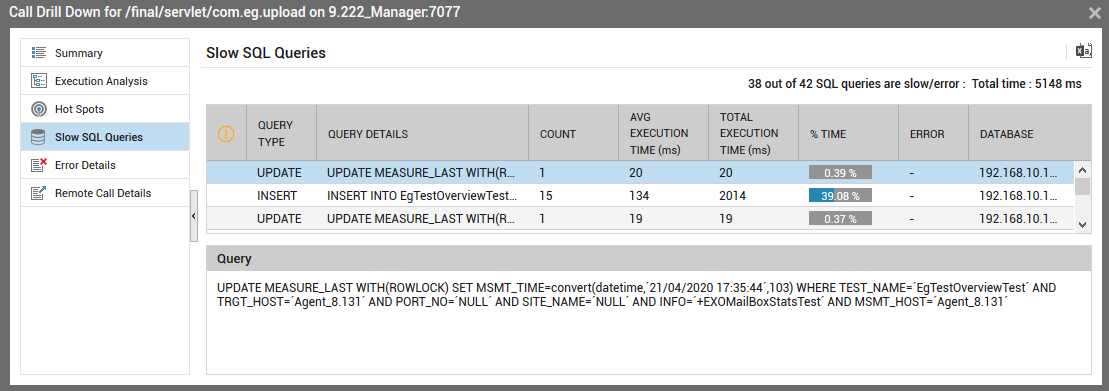Select the INSERT INTO EgTestOverviewTest query row
The height and width of the screenshot is (391, 1109).
640,196
